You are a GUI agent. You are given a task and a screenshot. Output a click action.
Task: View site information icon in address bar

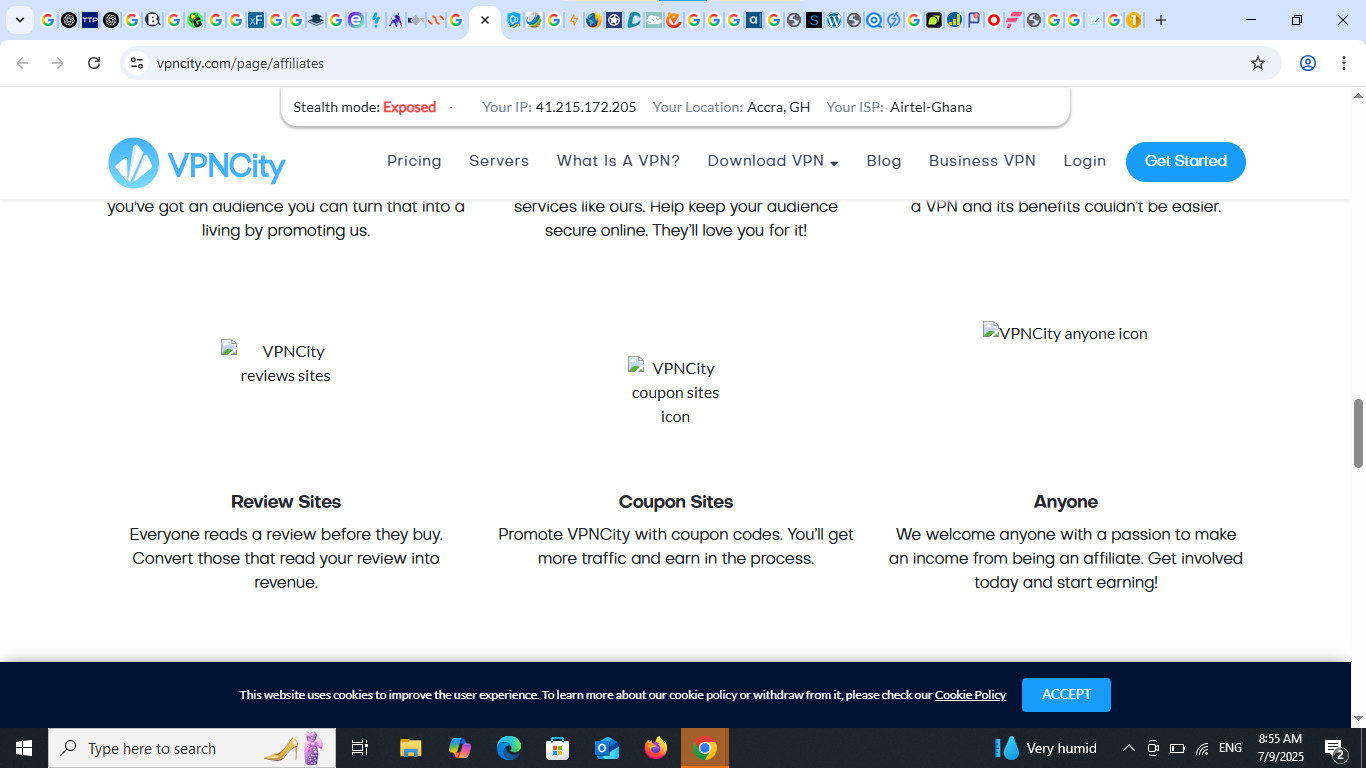click(x=137, y=63)
